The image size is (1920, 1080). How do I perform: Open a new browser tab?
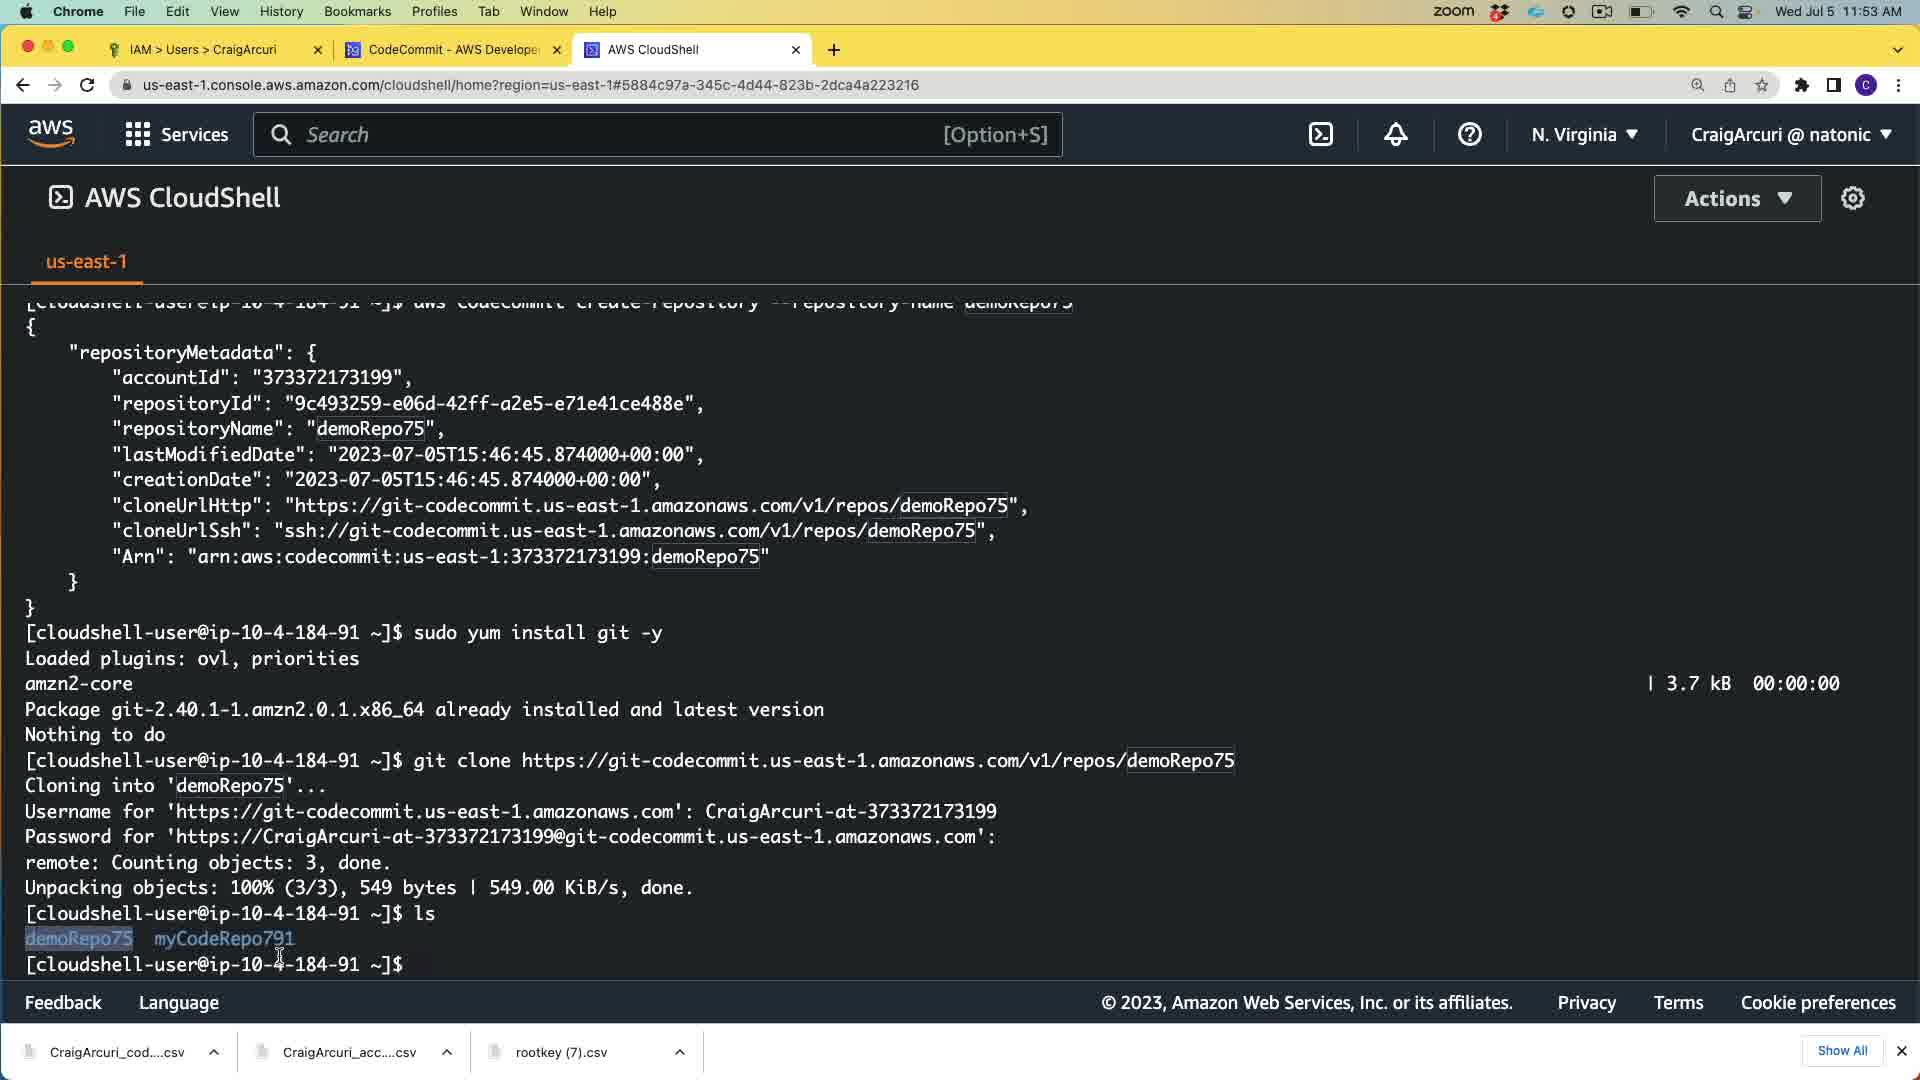834,49
